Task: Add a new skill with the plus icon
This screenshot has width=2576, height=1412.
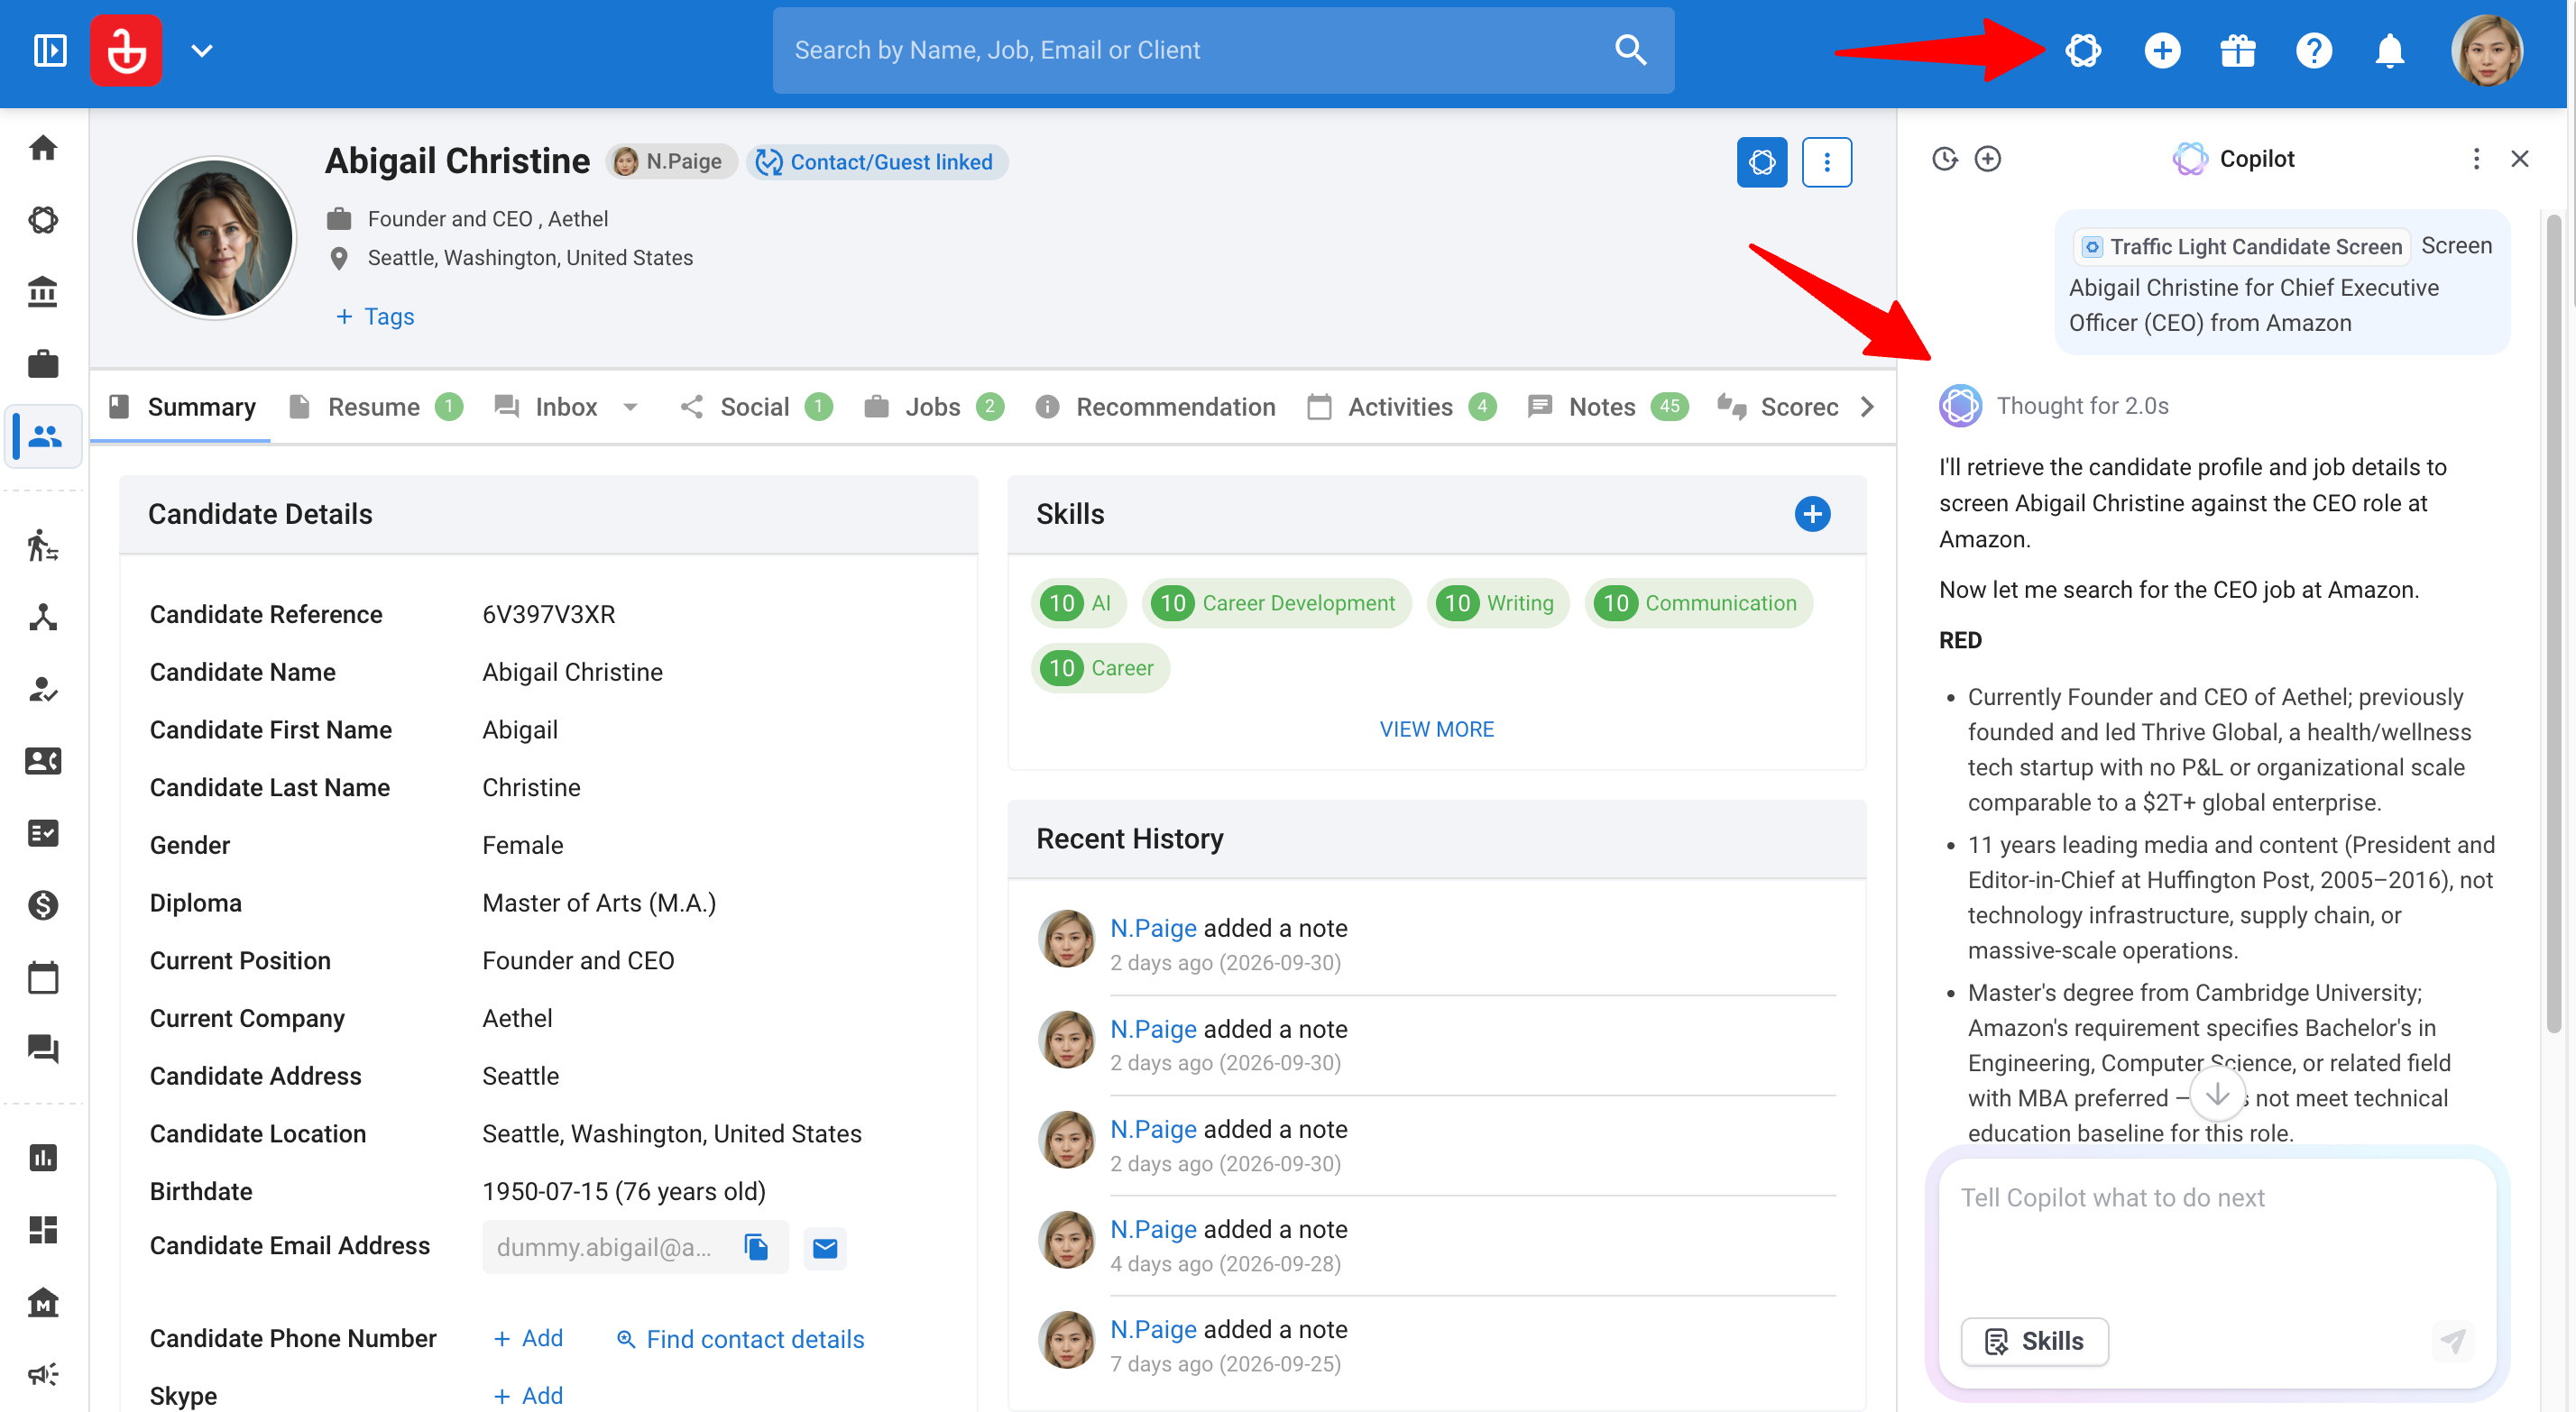Action: coord(1812,514)
